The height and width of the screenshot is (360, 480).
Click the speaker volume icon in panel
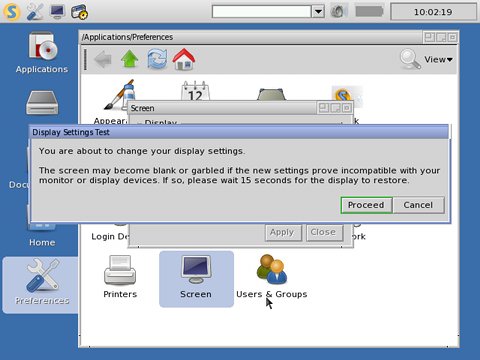click(x=338, y=12)
